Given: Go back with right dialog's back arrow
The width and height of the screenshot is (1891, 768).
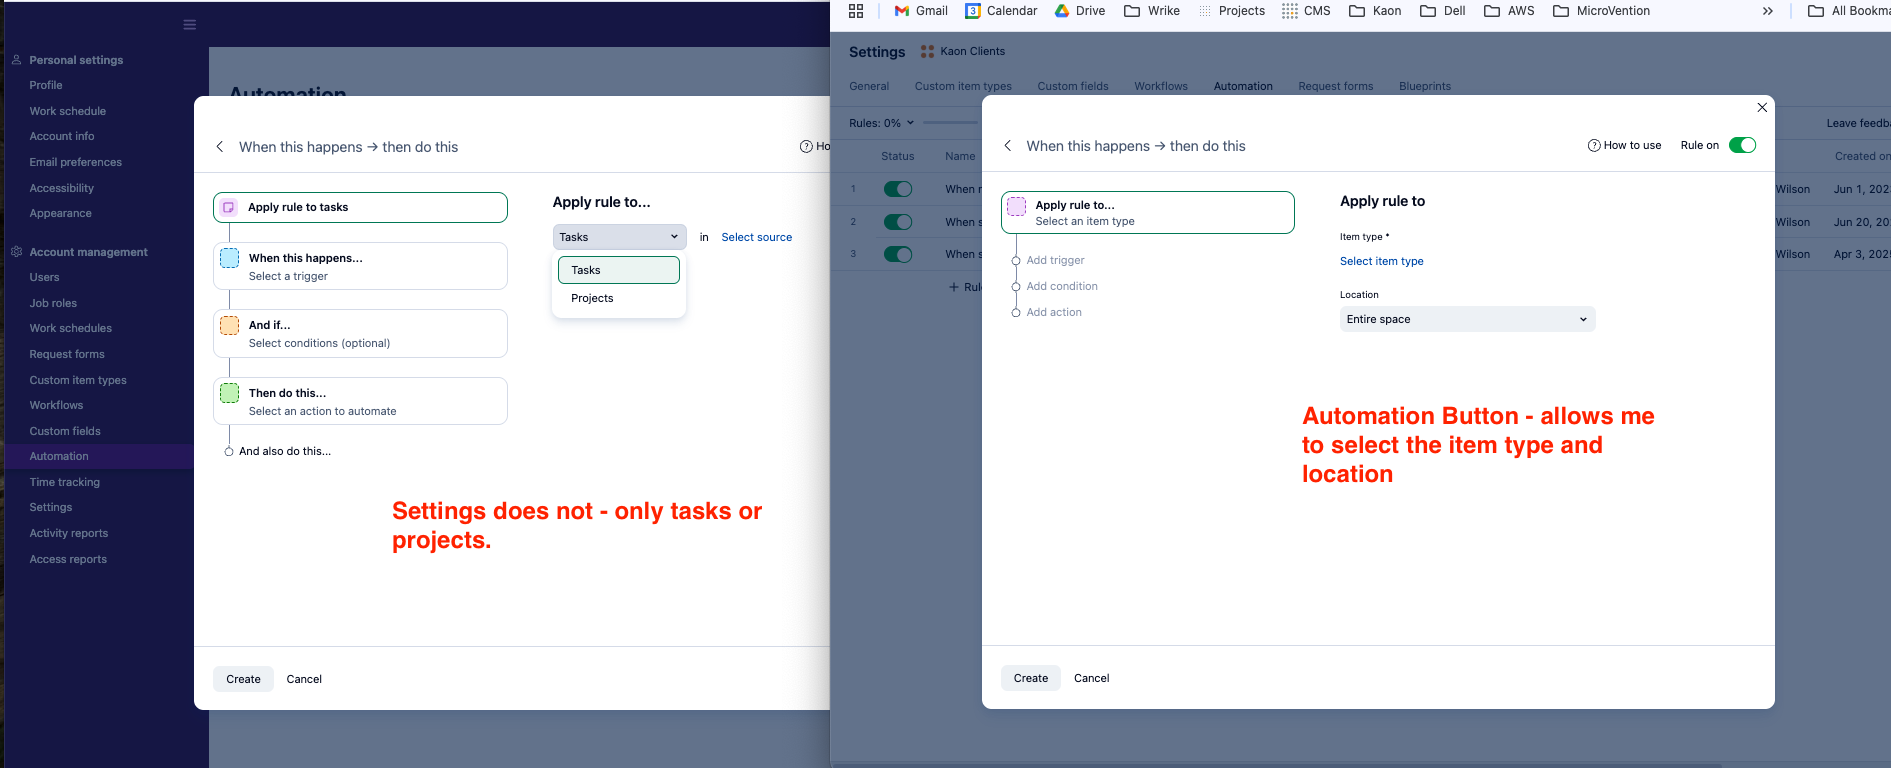Looking at the screenshot, I should coord(1008,146).
